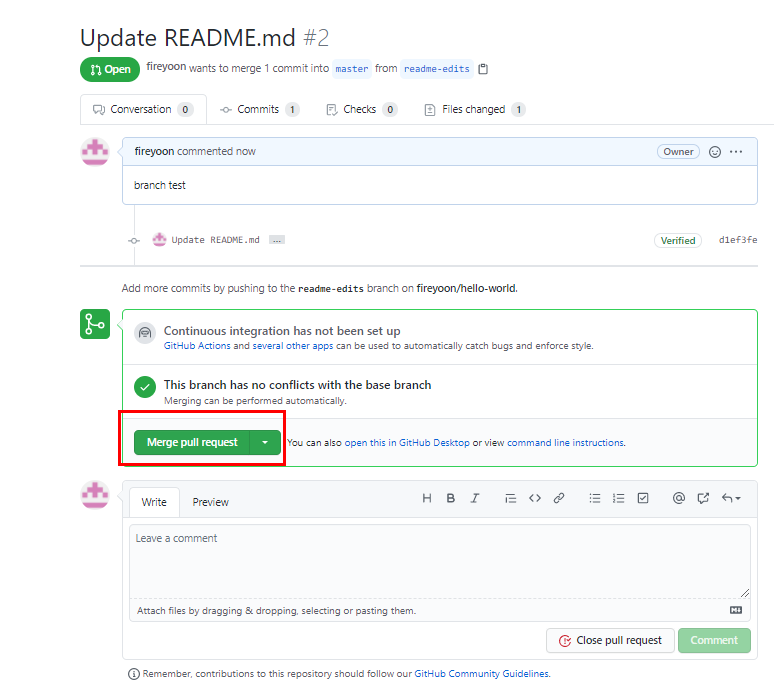The width and height of the screenshot is (774, 684).
Task: Open Update README.md commit link
Action: tap(215, 240)
